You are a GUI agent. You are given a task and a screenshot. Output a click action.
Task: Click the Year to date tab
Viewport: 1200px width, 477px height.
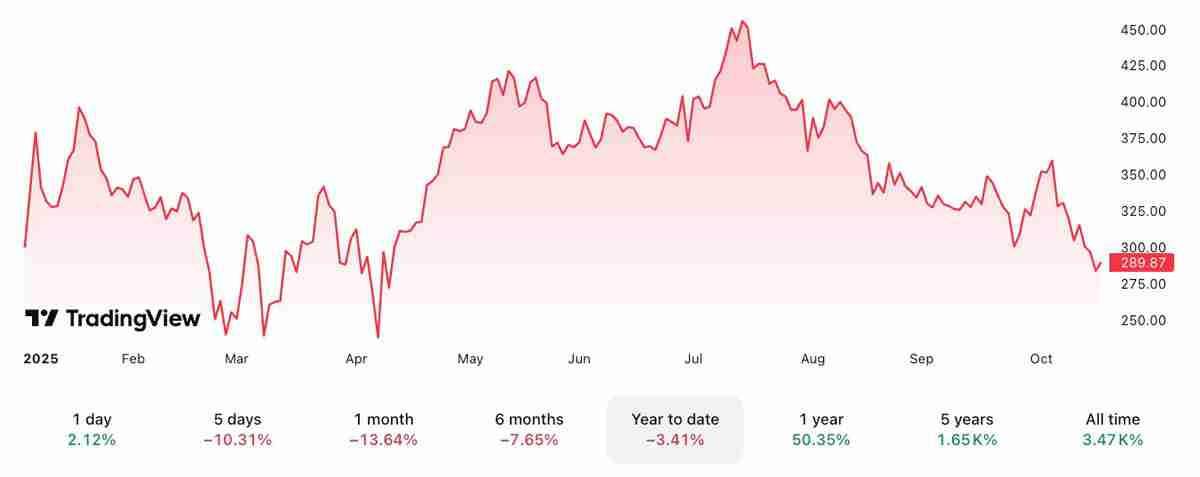(x=675, y=430)
